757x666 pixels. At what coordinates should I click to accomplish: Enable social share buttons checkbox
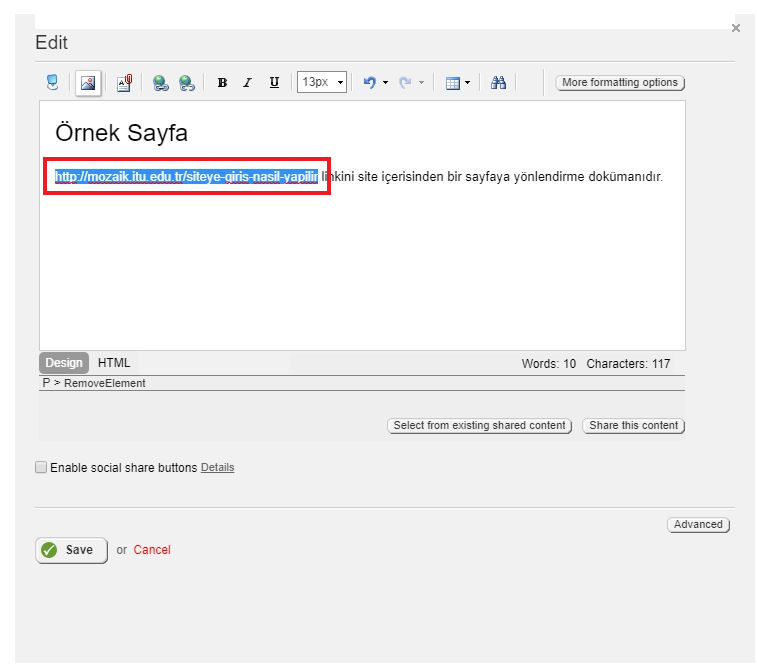pos(41,467)
